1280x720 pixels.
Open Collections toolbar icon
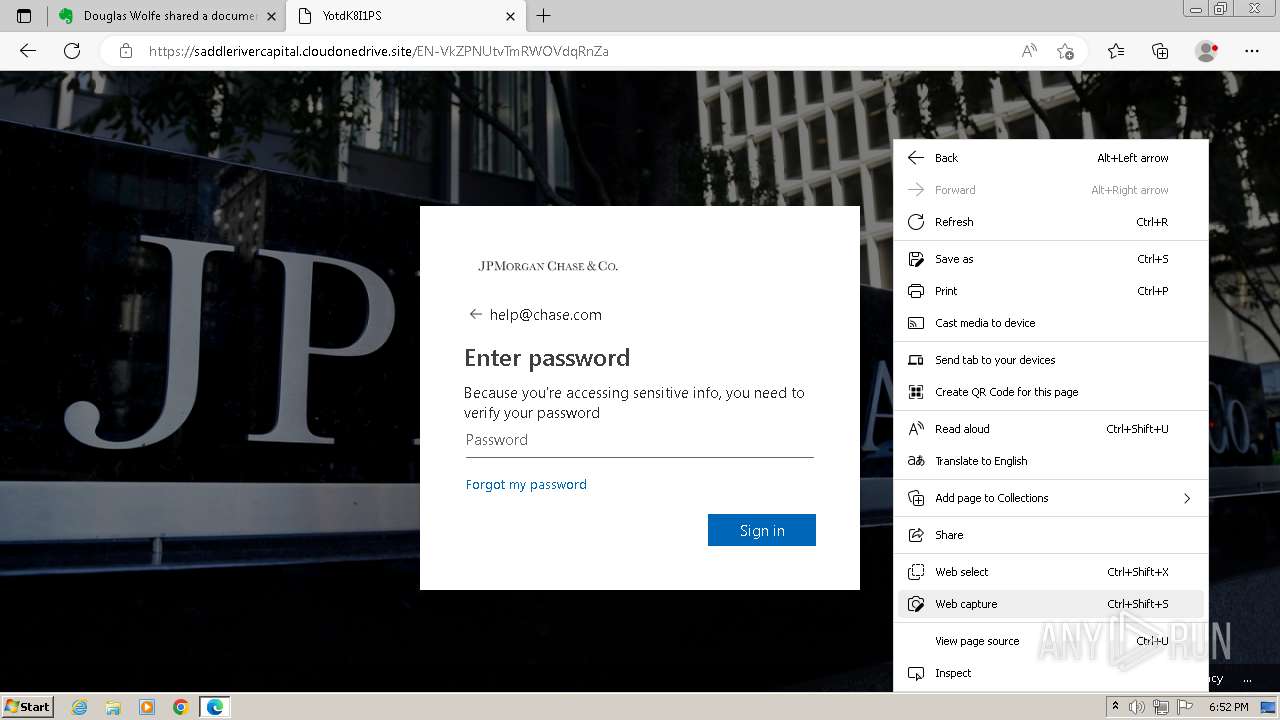pyautogui.click(x=1160, y=51)
